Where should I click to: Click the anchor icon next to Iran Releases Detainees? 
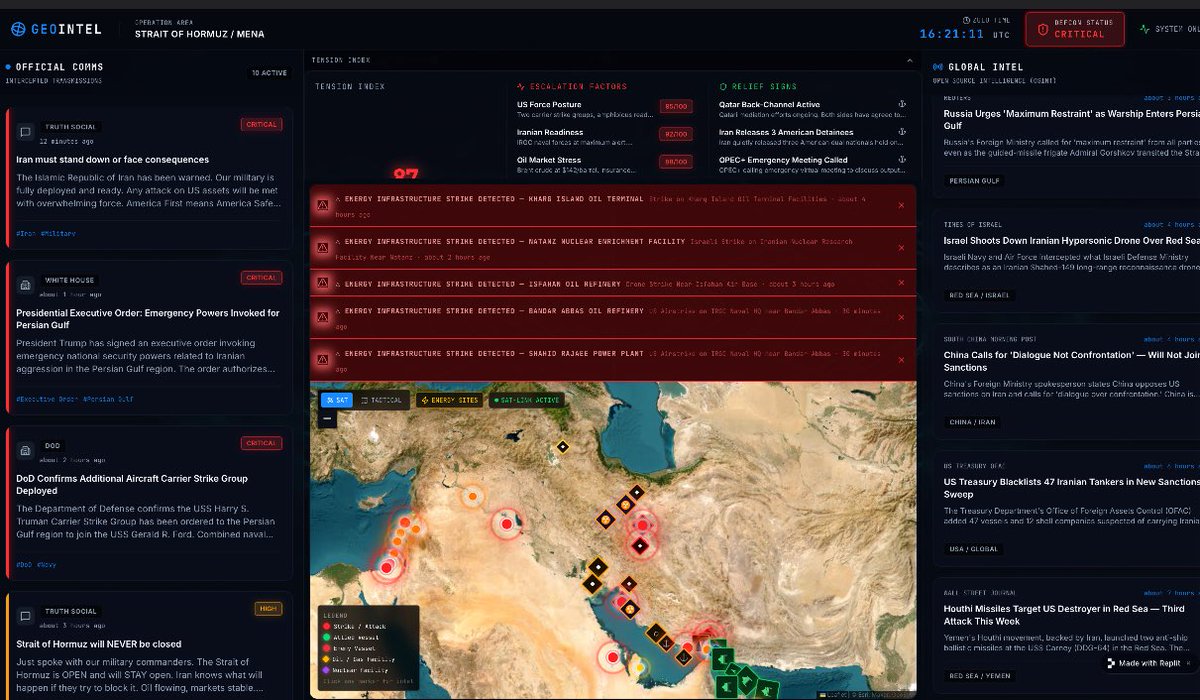[901, 132]
